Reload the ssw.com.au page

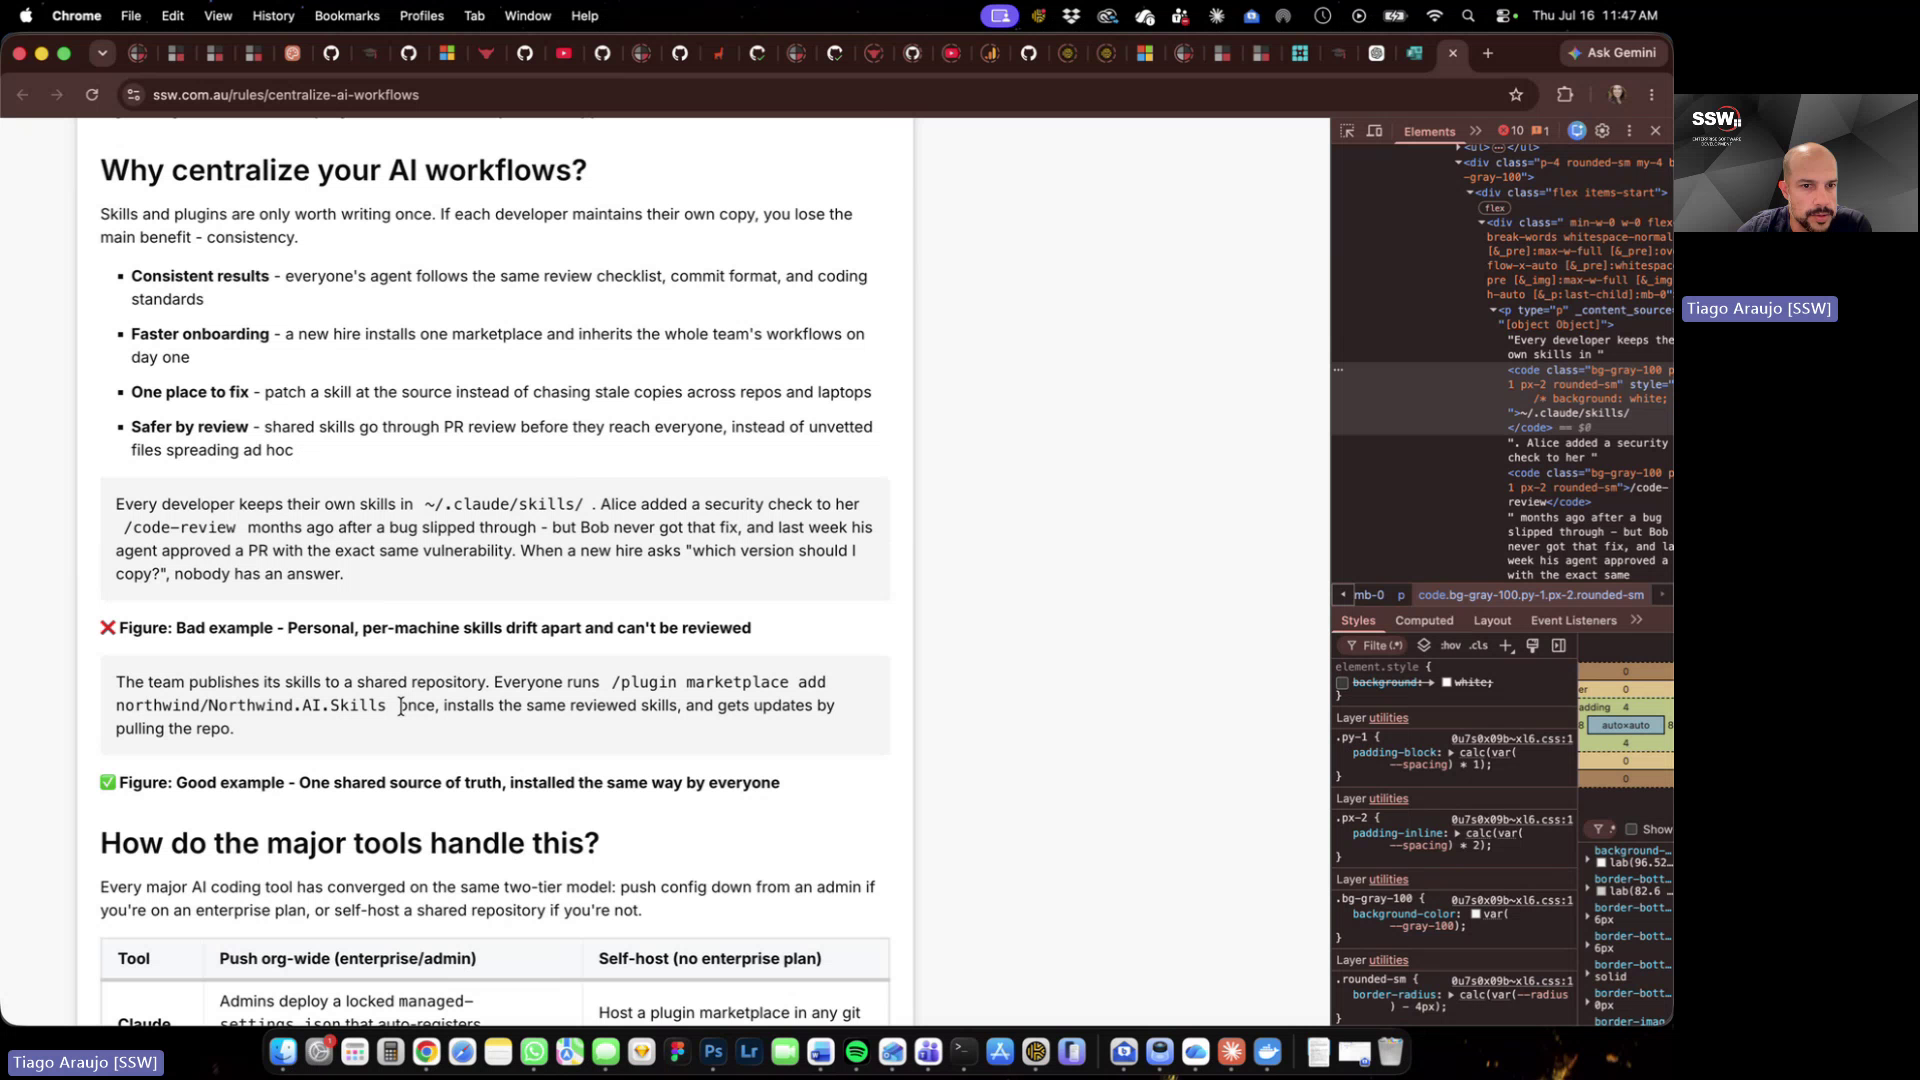pos(92,95)
